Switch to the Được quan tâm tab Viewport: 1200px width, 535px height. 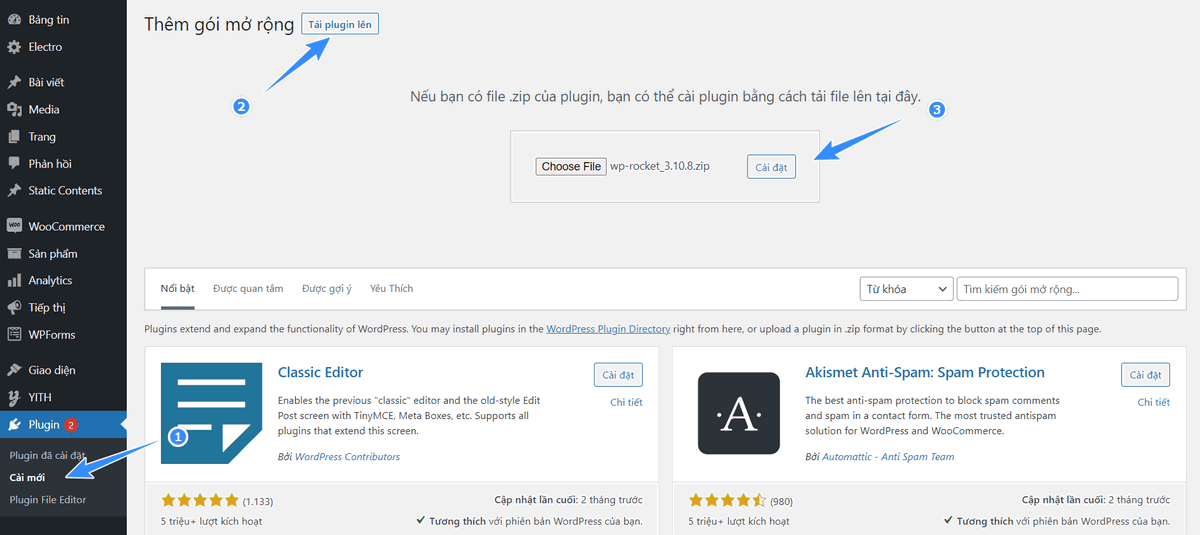pyautogui.click(x=248, y=288)
